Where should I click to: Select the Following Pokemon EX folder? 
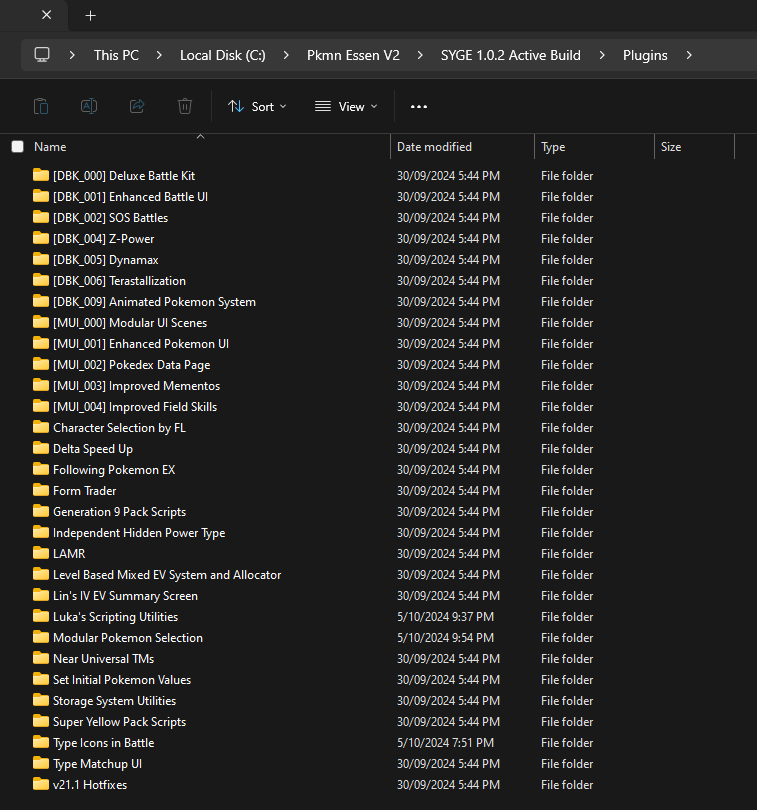[x=114, y=470]
